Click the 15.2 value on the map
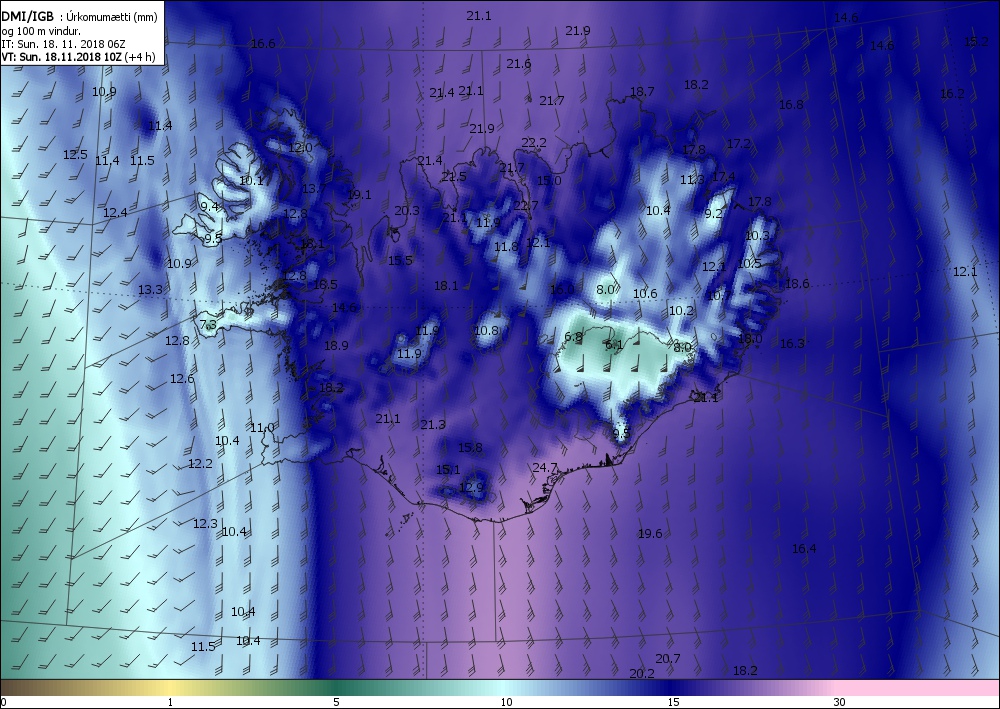This screenshot has width=1000, height=709. pyautogui.click(x=976, y=42)
